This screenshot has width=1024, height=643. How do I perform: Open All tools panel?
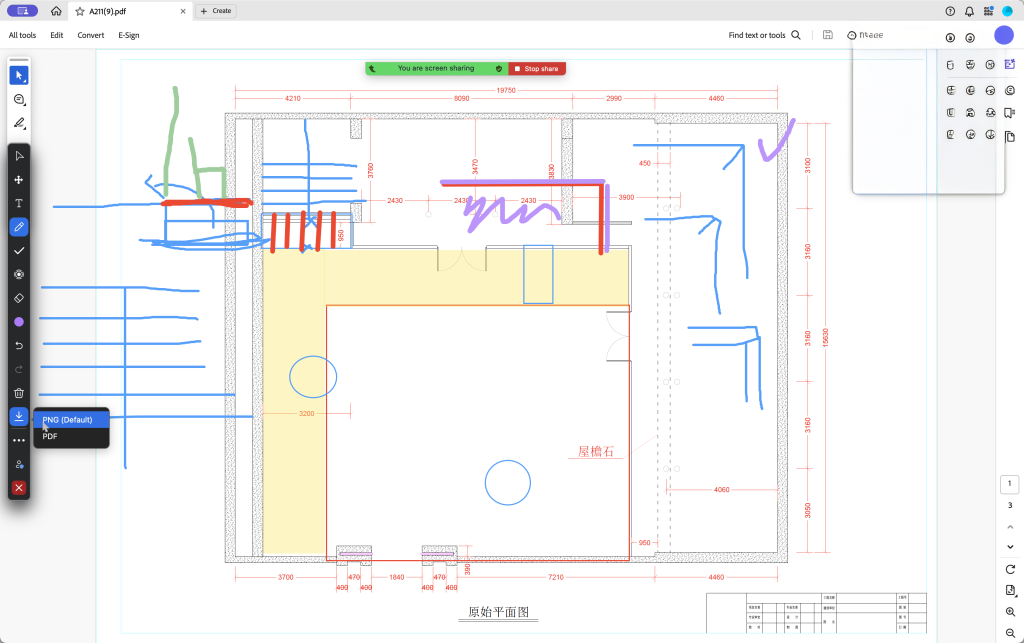pos(22,35)
